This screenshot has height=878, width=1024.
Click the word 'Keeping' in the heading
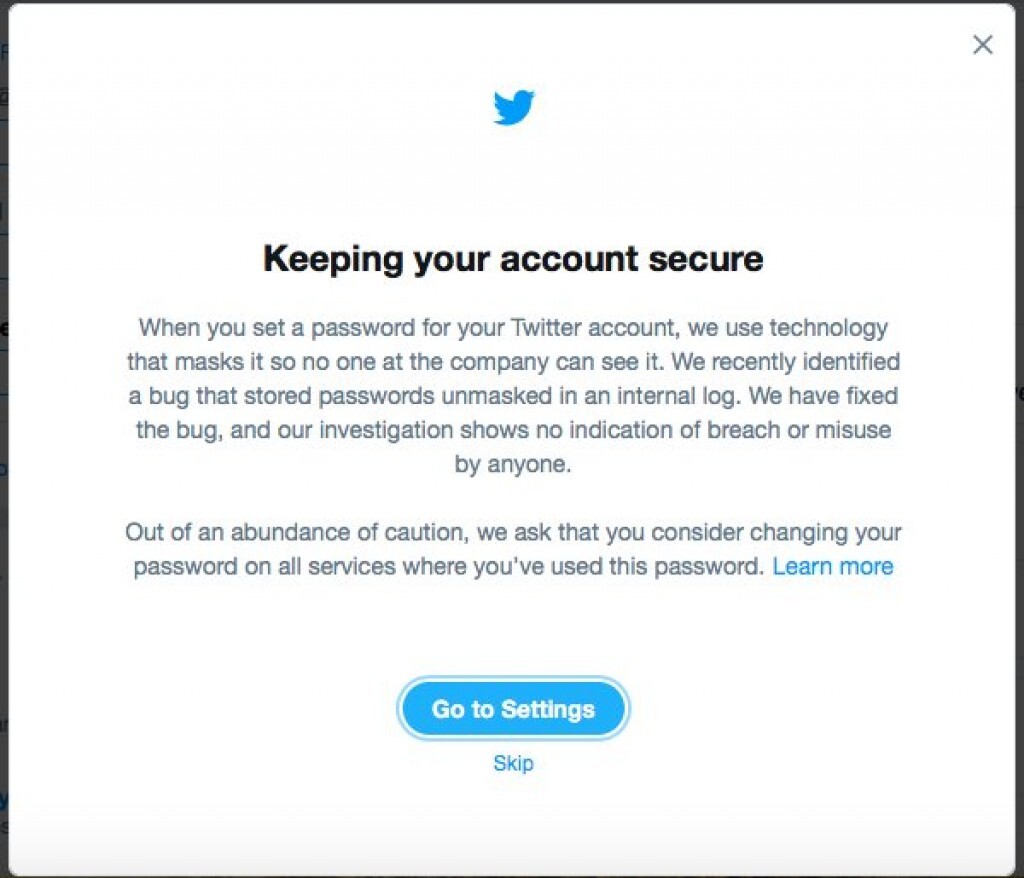pyautogui.click(x=332, y=259)
